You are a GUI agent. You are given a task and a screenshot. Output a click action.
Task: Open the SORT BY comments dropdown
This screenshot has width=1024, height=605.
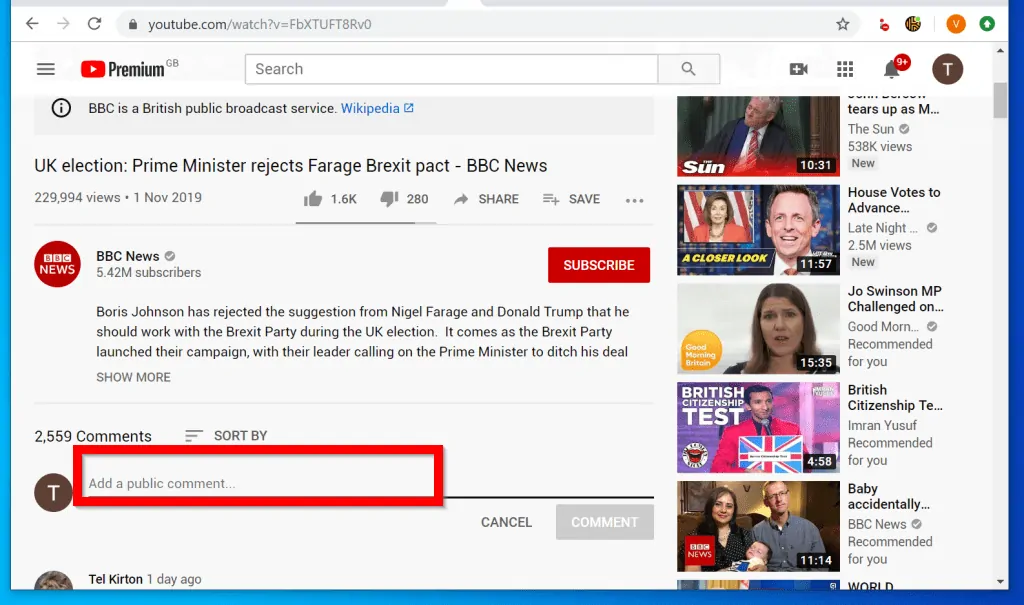point(226,435)
